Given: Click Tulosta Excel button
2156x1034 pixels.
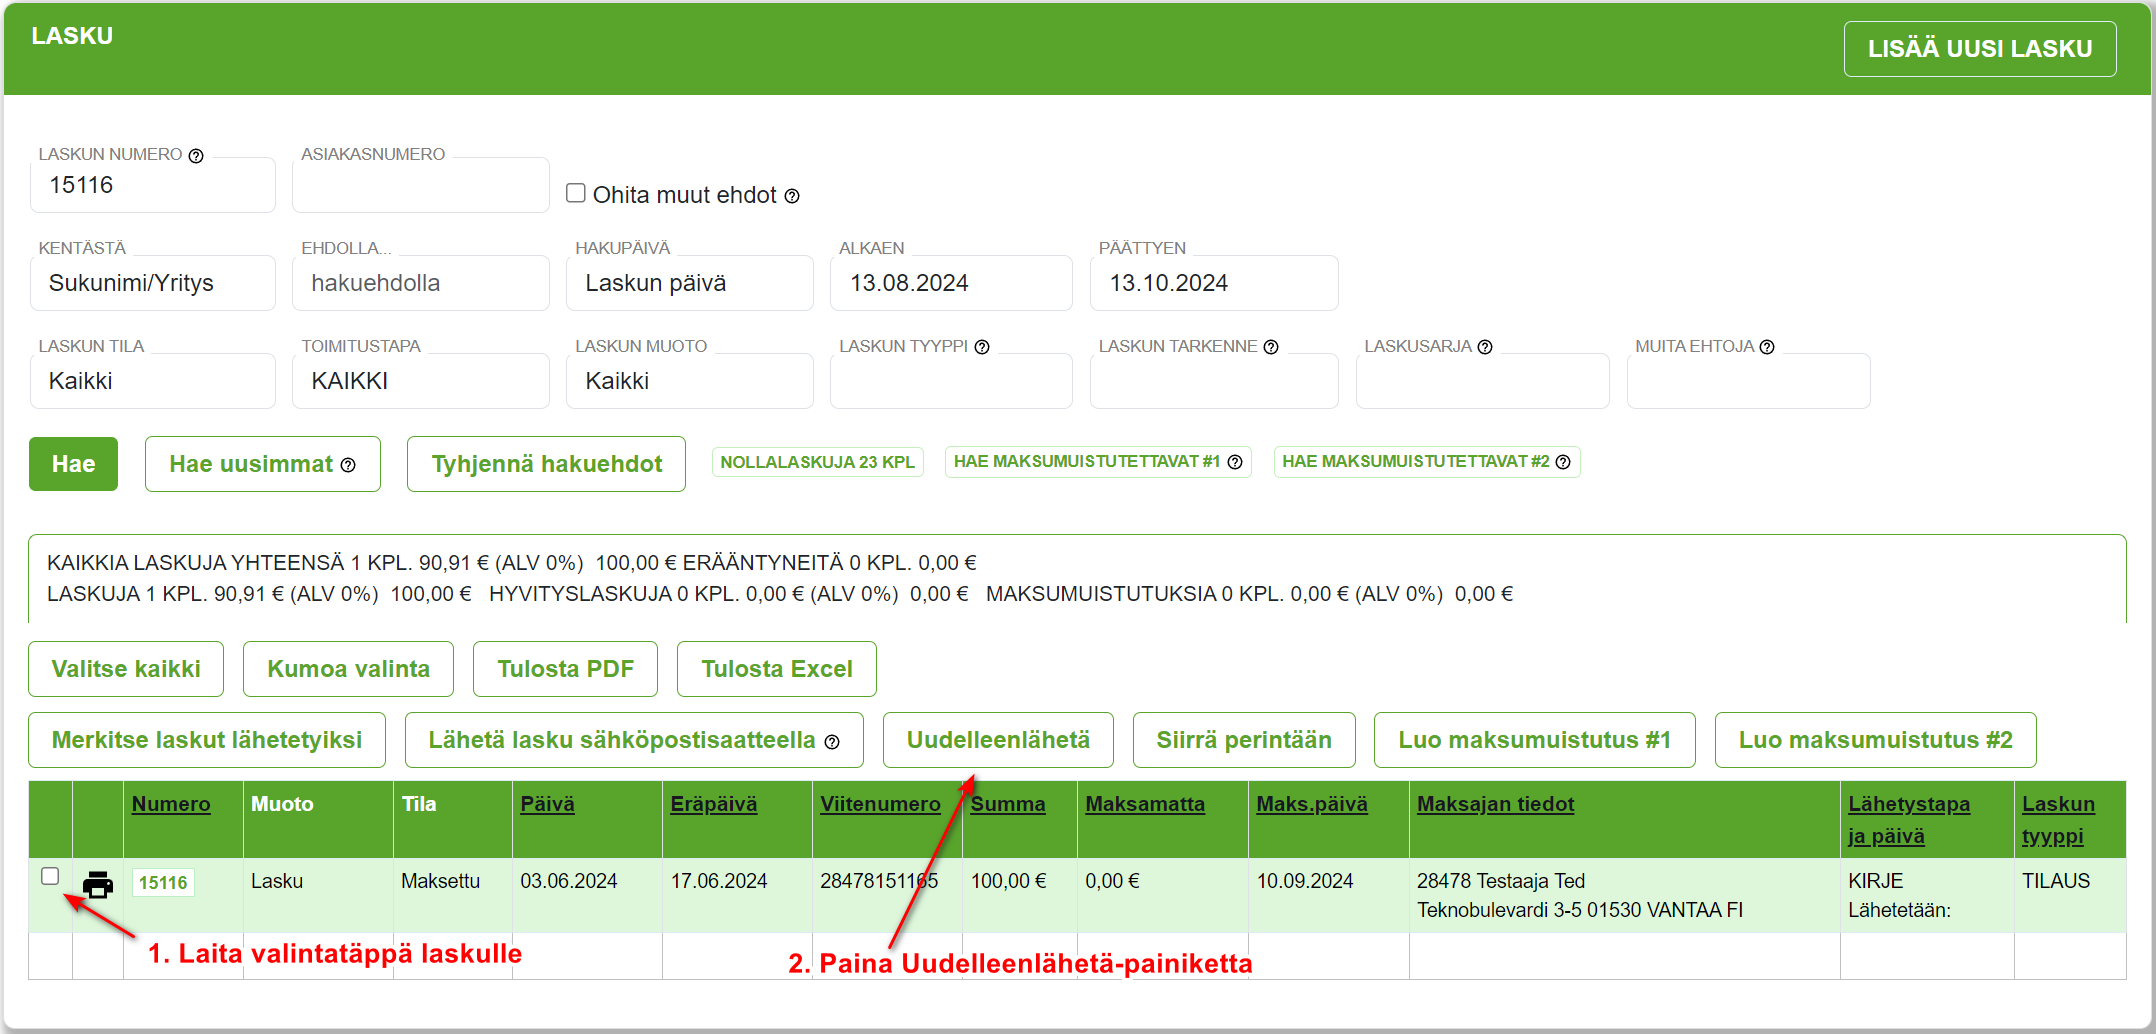Looking at the screenshot, I should [x=777, y=669].
